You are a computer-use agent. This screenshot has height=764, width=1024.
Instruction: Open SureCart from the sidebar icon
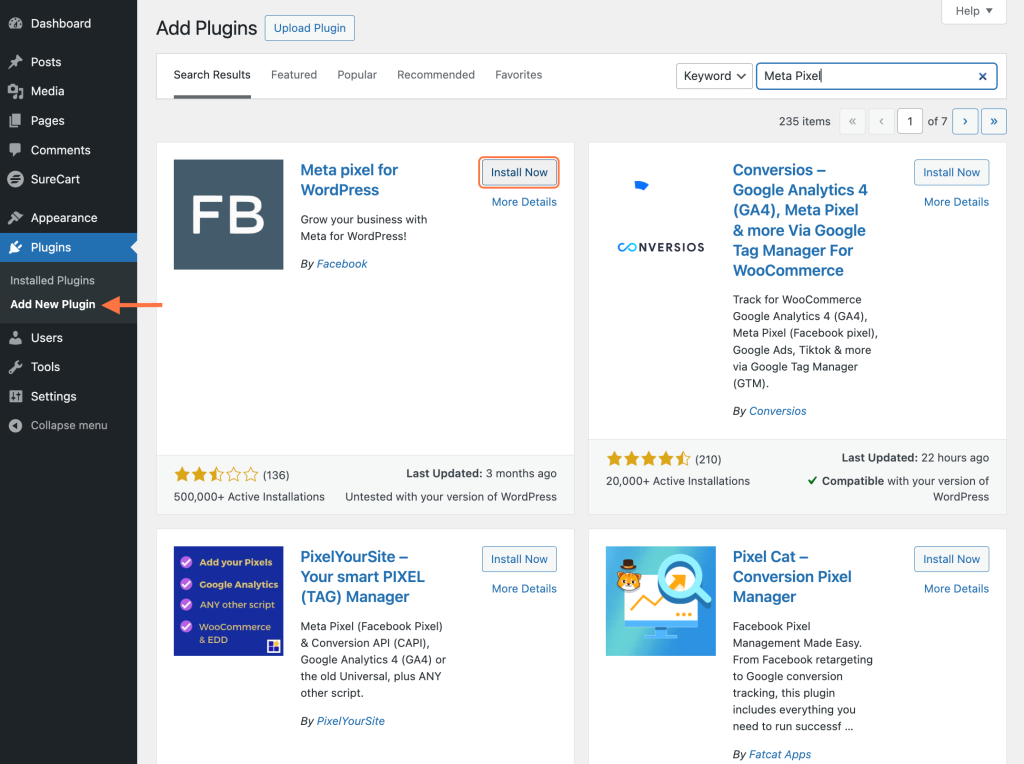tap(15, 179)
